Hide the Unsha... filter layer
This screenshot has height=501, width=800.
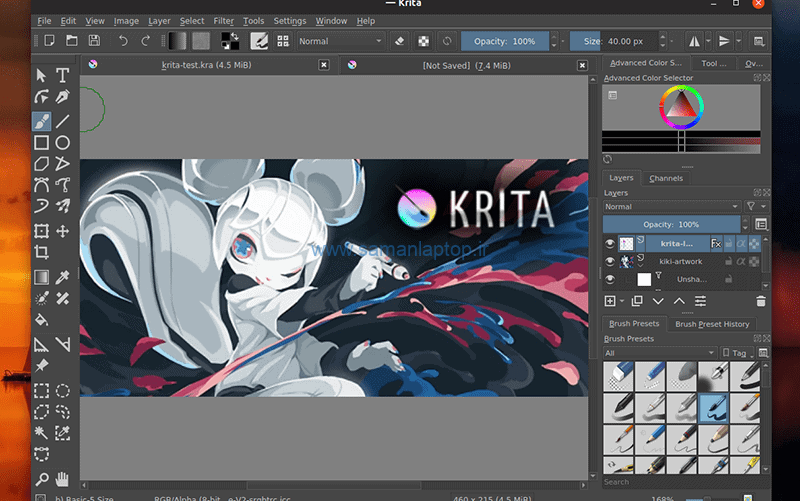coord(610,279)
